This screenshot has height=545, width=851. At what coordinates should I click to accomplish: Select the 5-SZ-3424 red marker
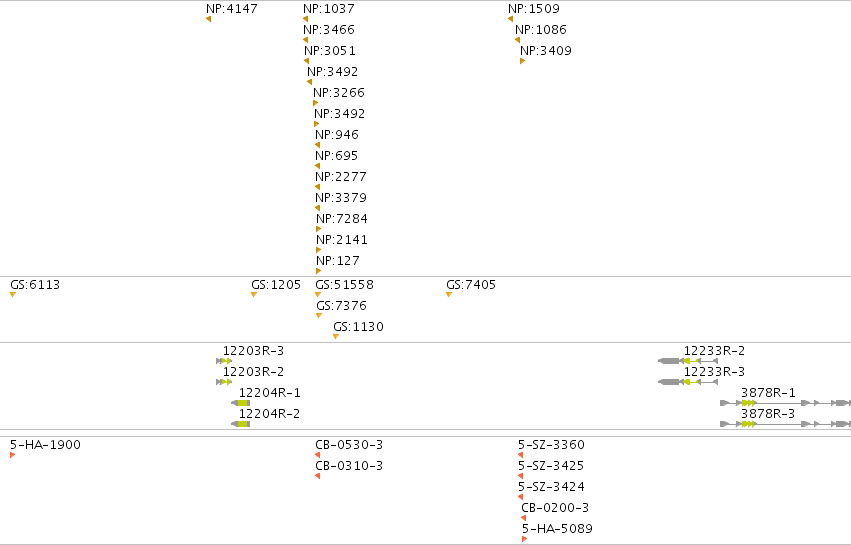(520, 497)
